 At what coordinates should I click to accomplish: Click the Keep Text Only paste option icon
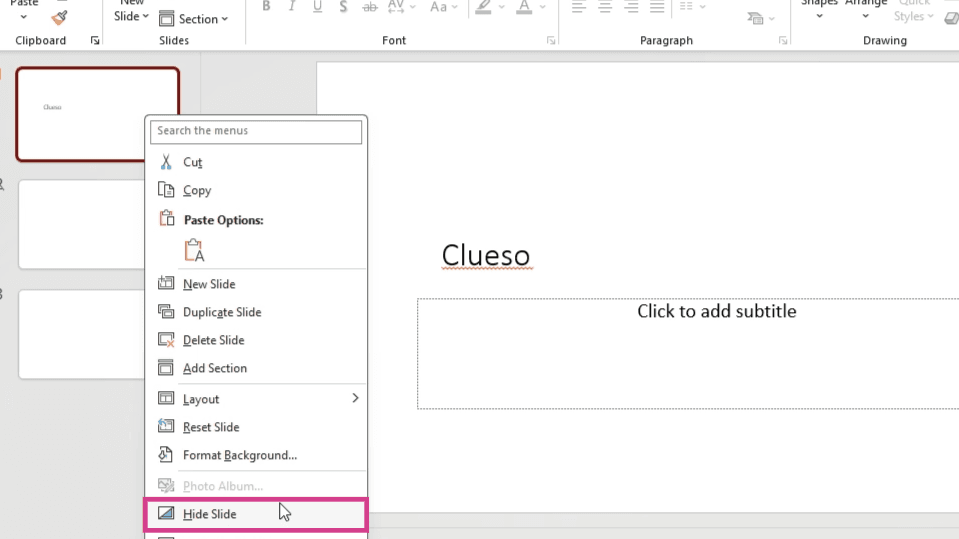click(194, 250)
